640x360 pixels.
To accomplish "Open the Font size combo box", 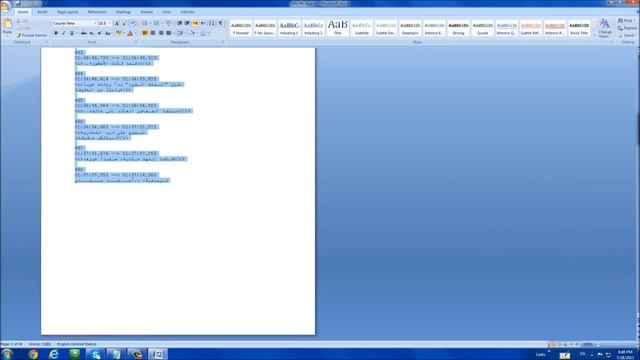I will 104,23.
